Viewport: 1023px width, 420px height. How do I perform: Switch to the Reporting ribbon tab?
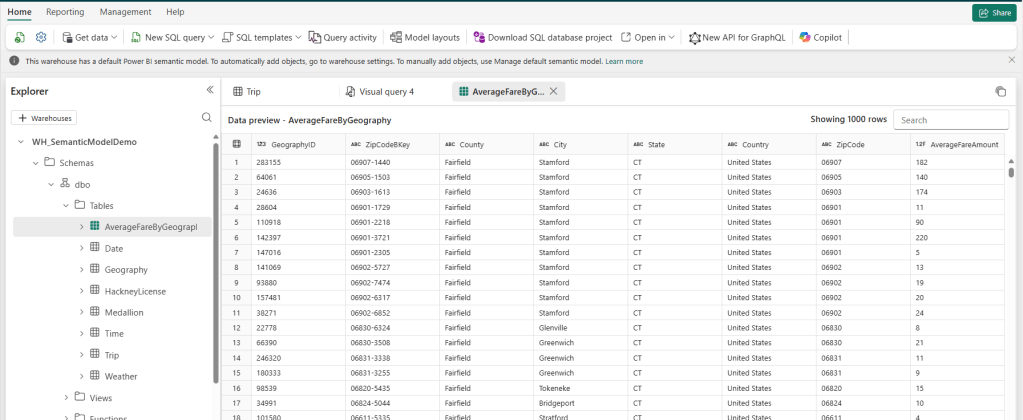(65, 11)
